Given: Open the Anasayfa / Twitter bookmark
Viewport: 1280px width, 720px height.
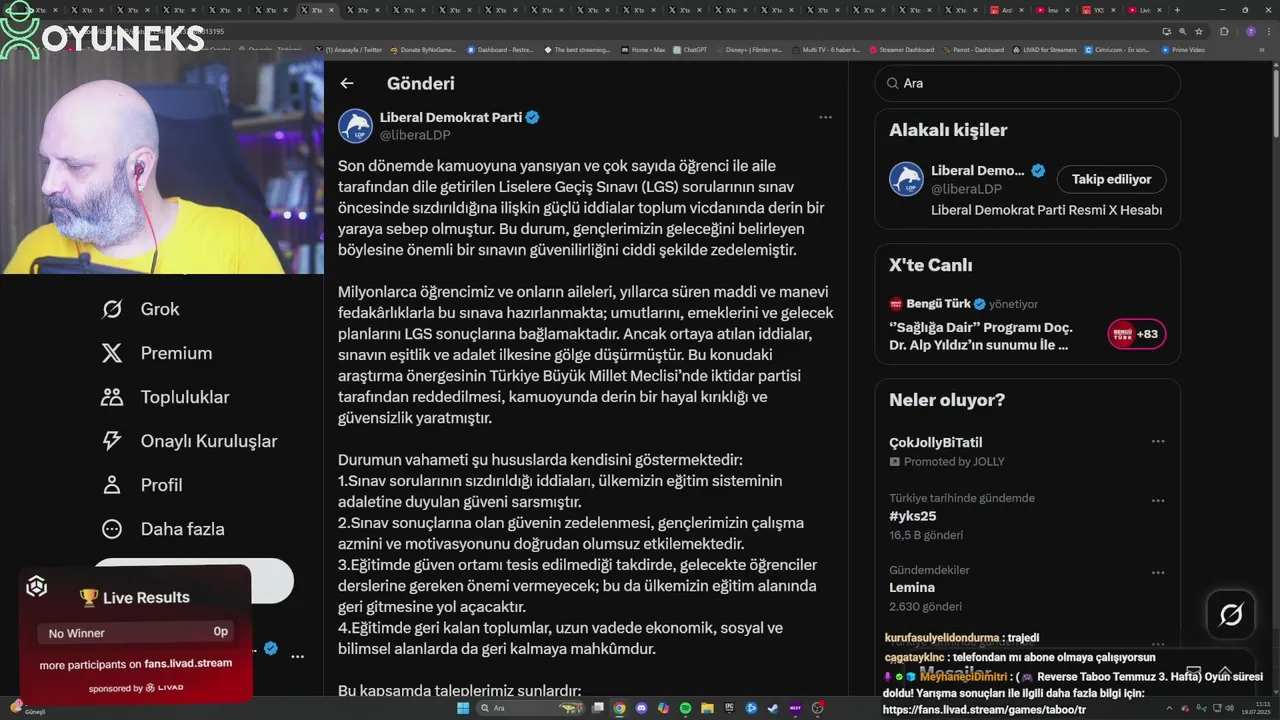Looking at the screenshot, I should 348,49.
